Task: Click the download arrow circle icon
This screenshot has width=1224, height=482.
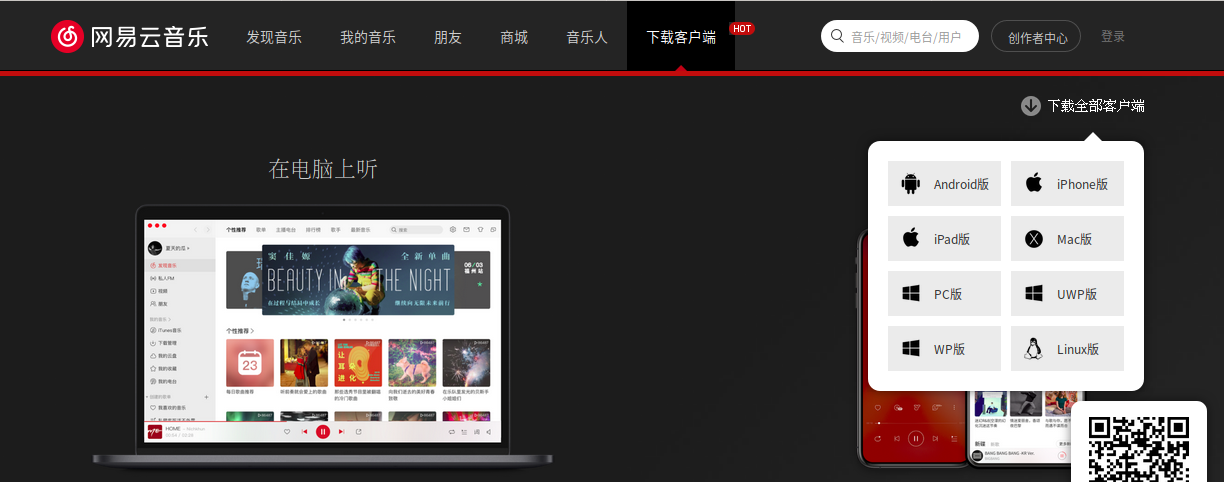Action: pos(1031,106)
